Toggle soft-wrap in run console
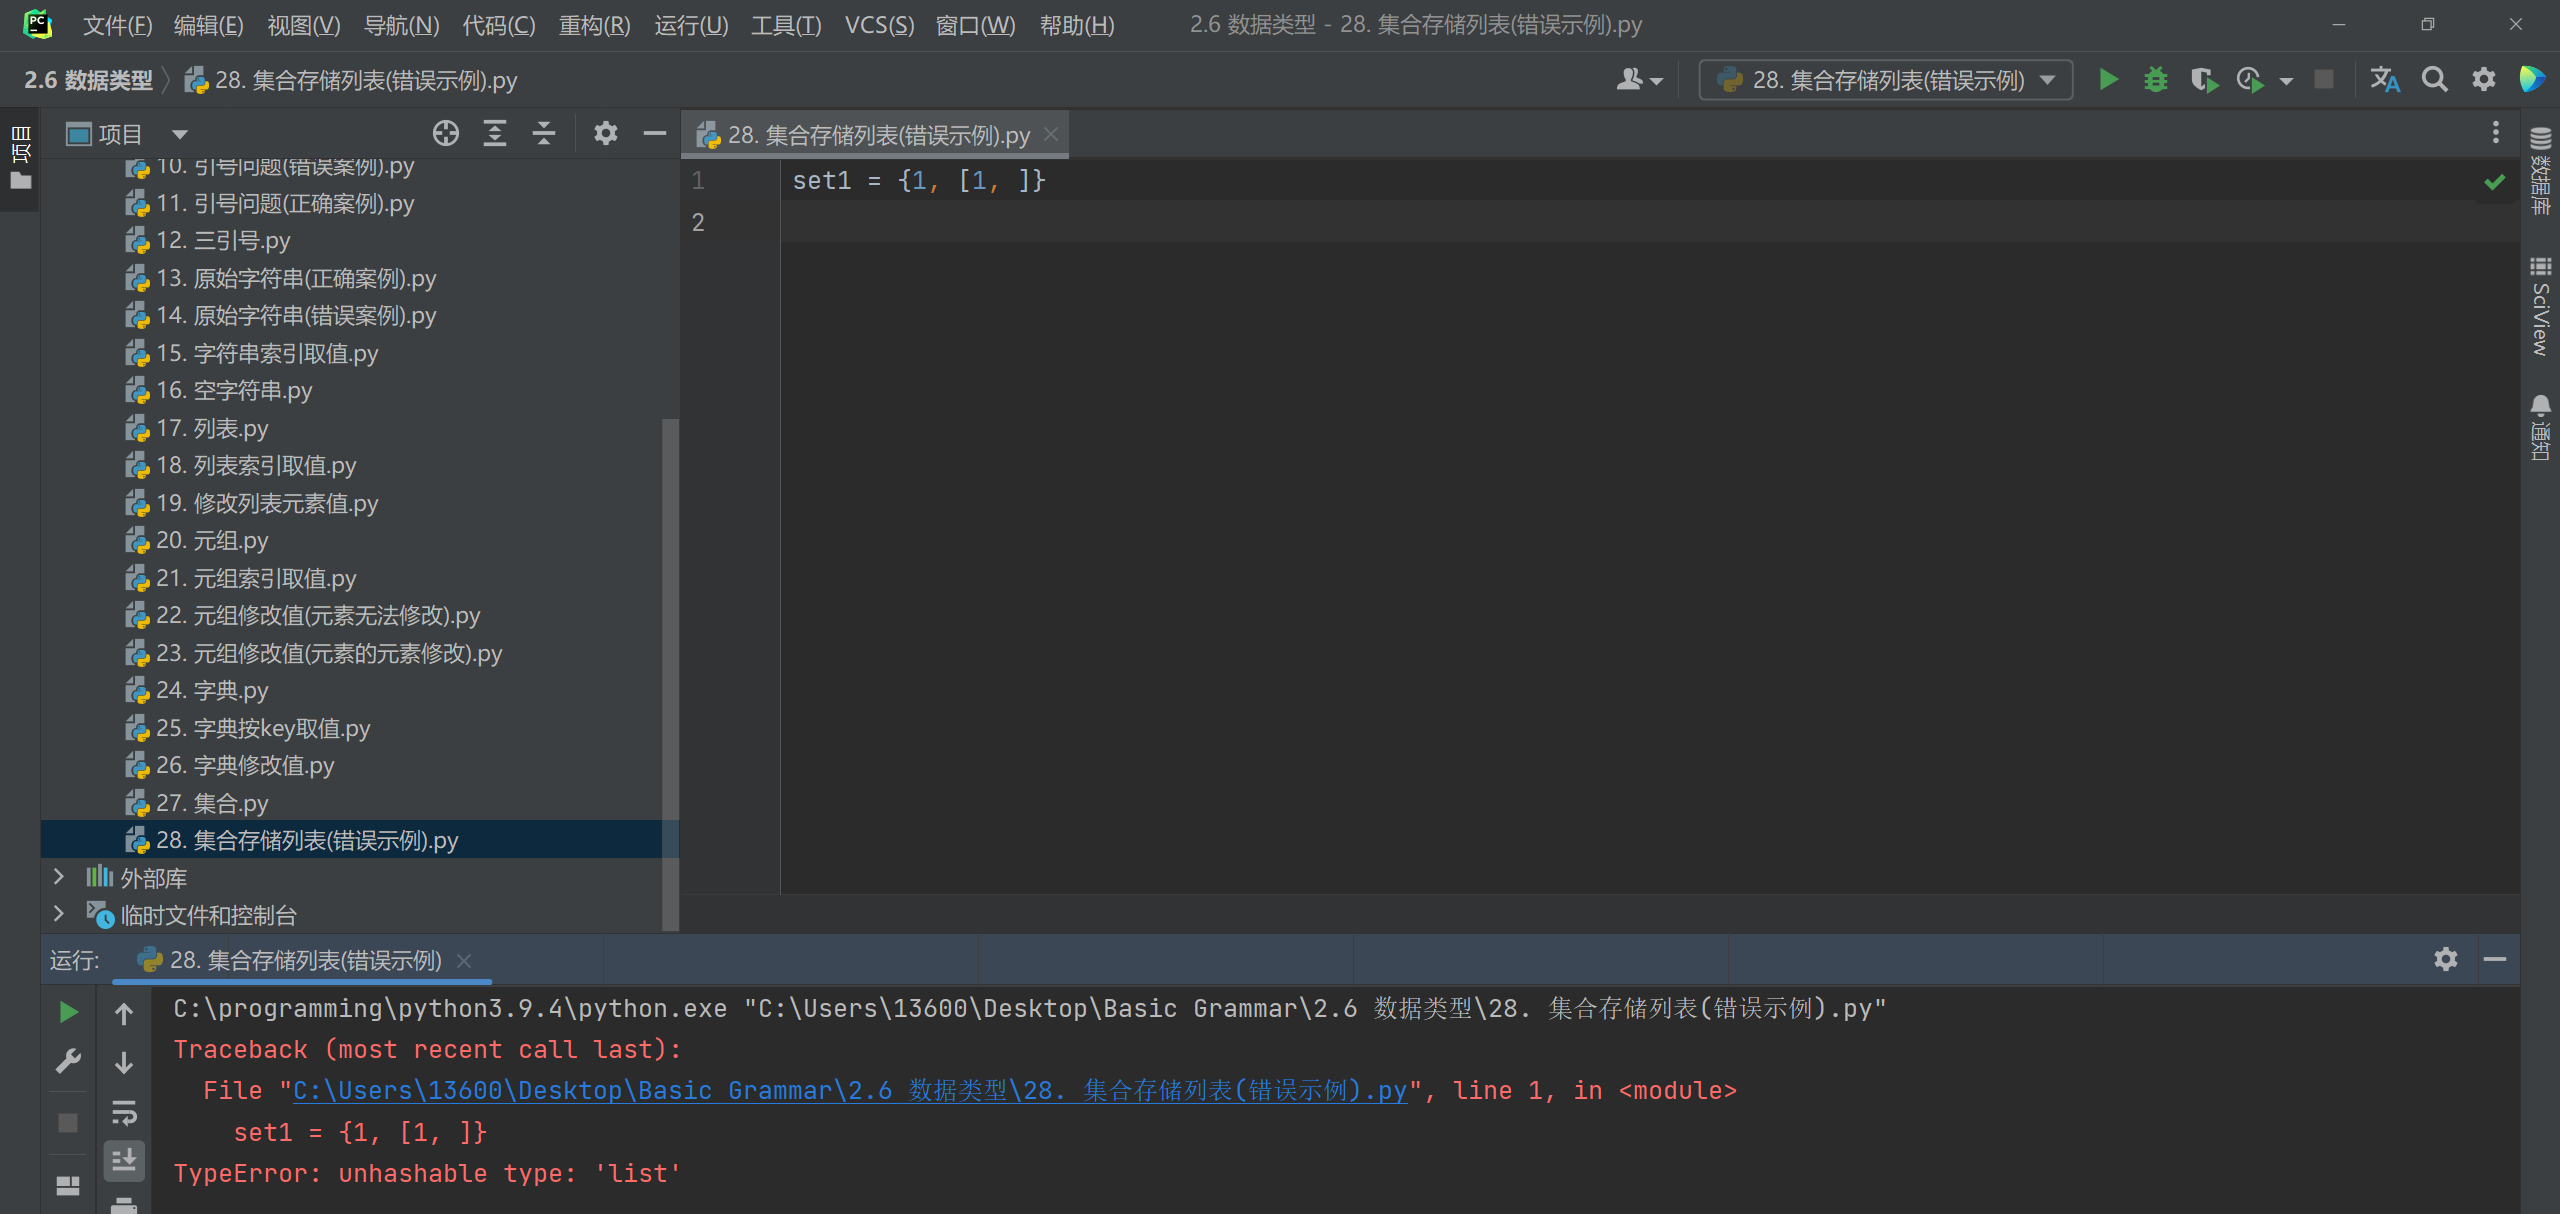The height and width of the screenshot is (1214, 2560). coord(124,1111)
